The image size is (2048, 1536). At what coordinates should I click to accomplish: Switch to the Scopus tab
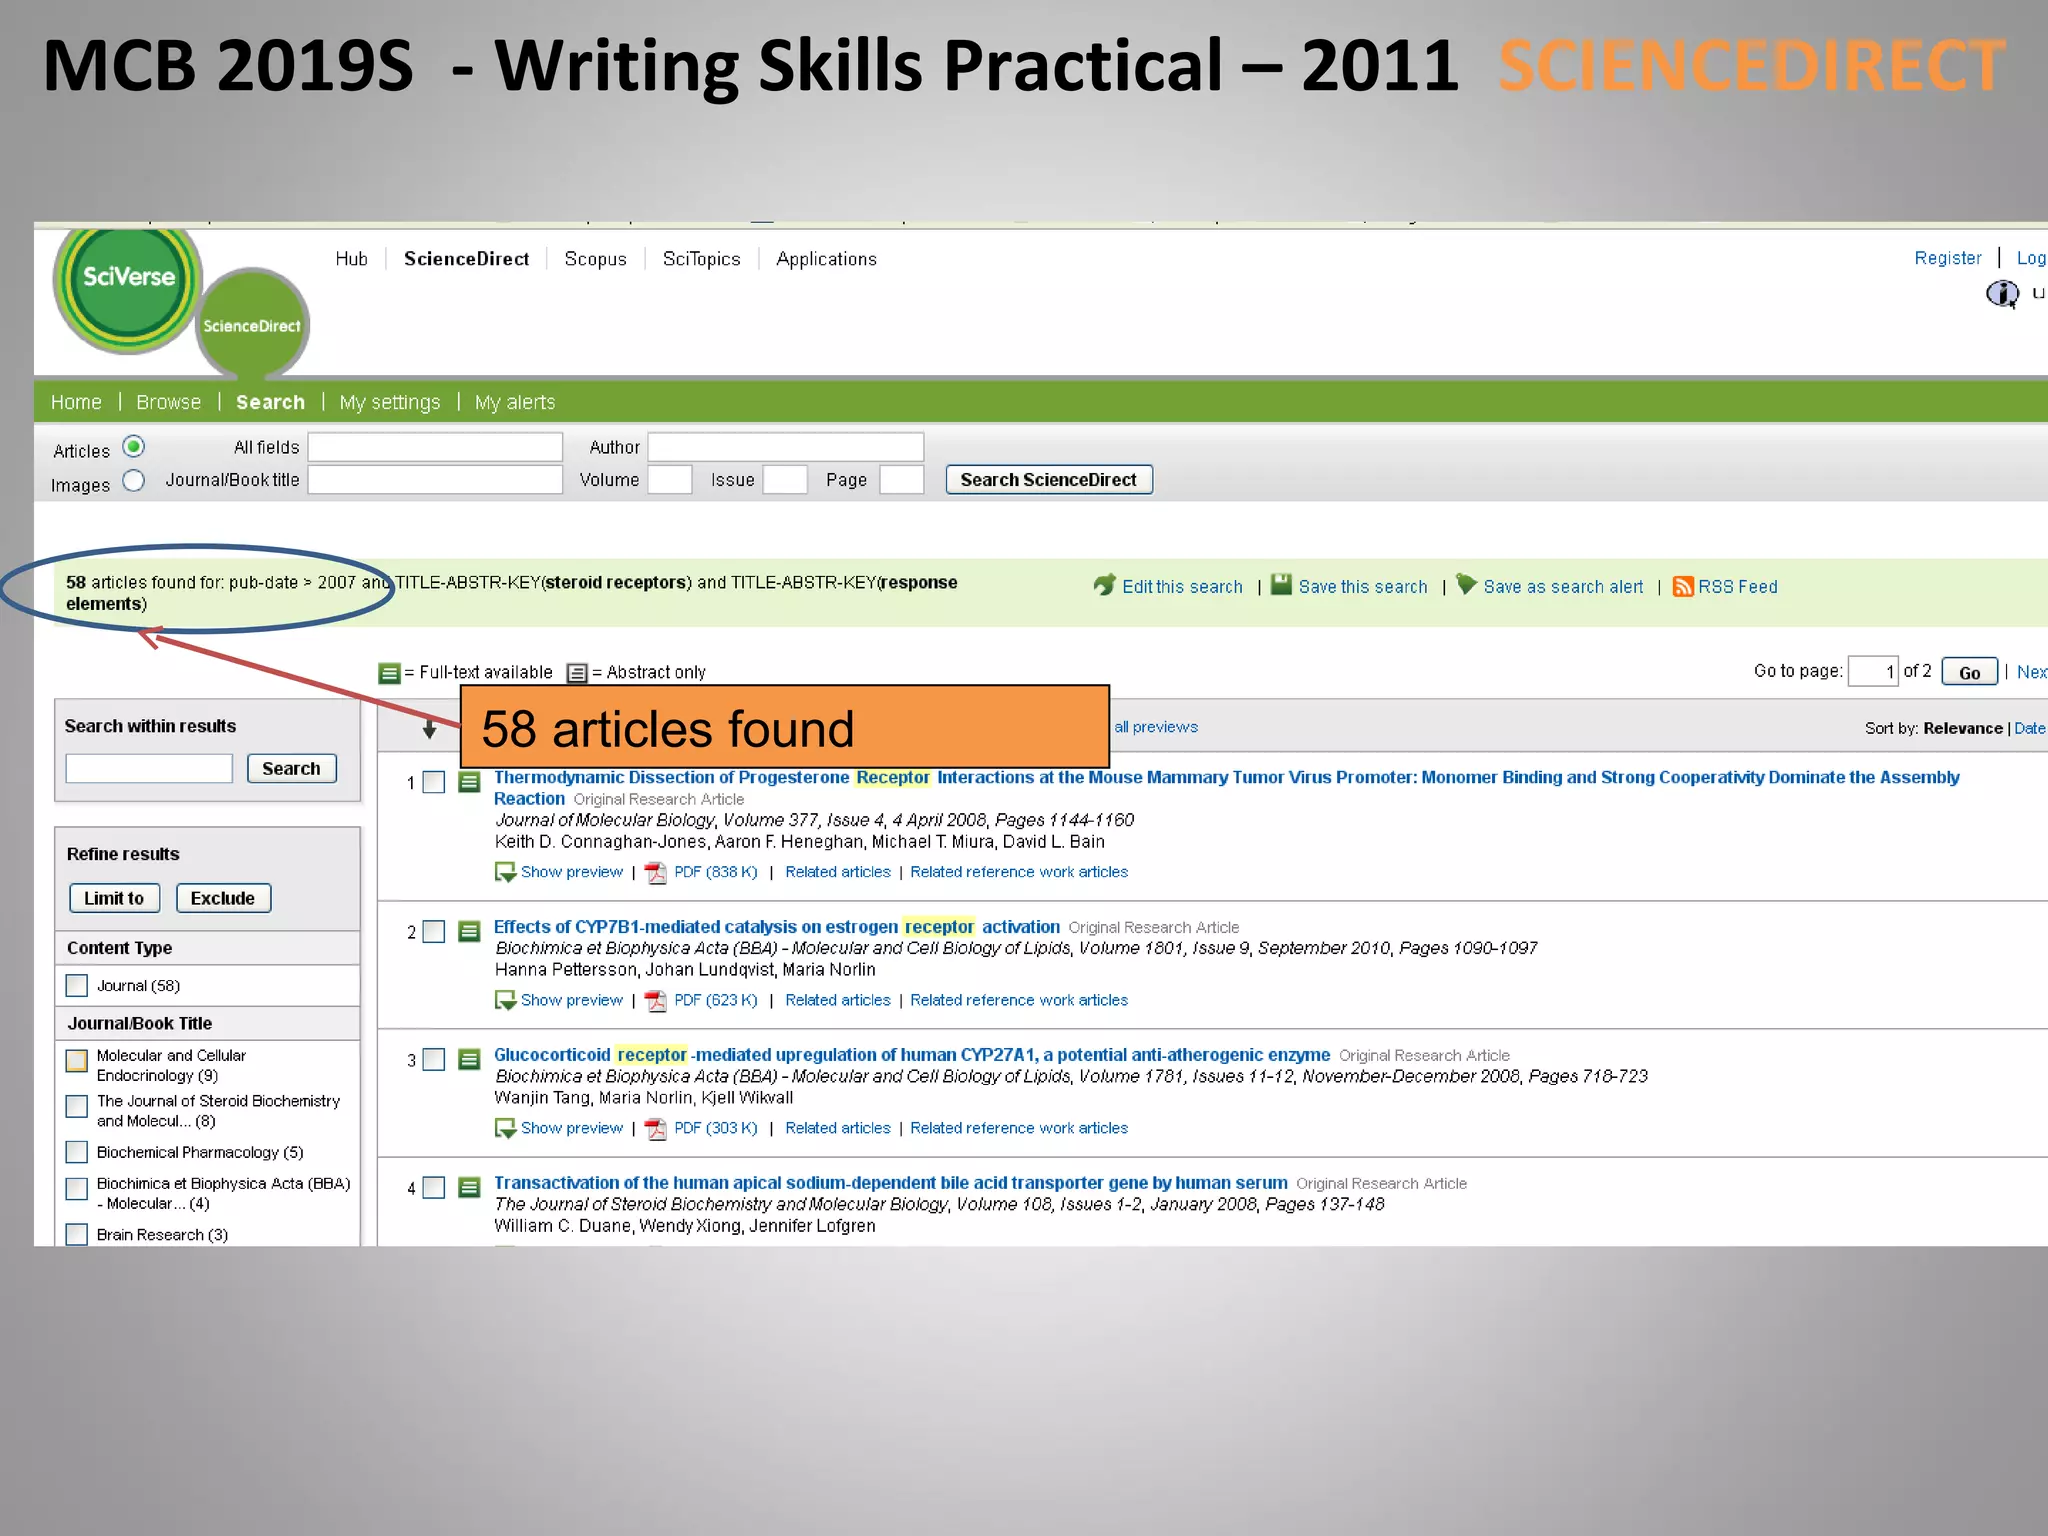(x=595, y=259)
